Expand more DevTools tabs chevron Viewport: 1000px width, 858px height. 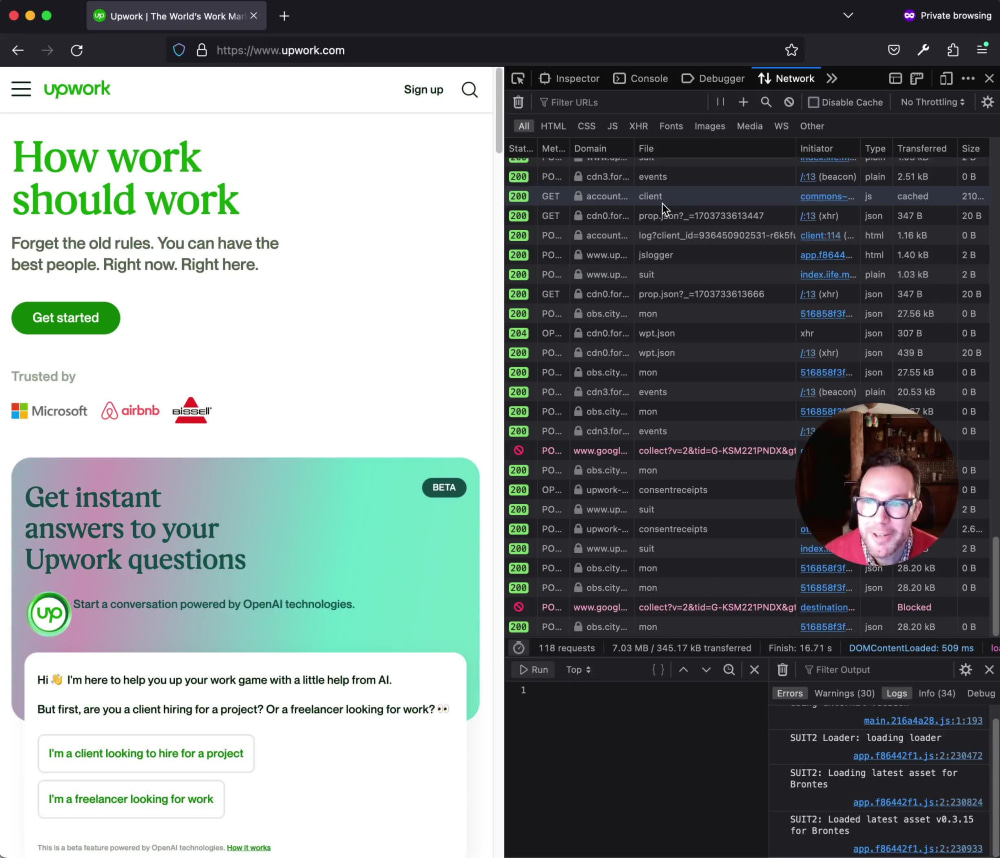point(832,78)
